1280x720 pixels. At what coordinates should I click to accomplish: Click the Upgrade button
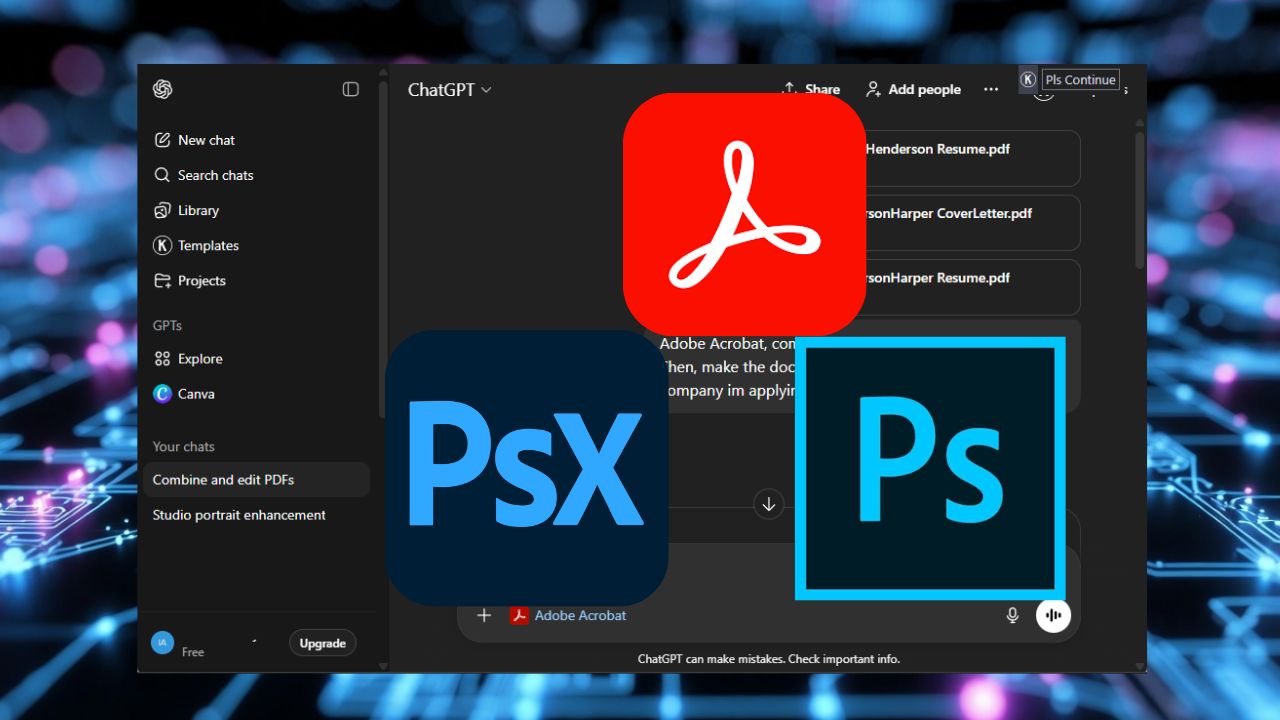click(322, 643)
